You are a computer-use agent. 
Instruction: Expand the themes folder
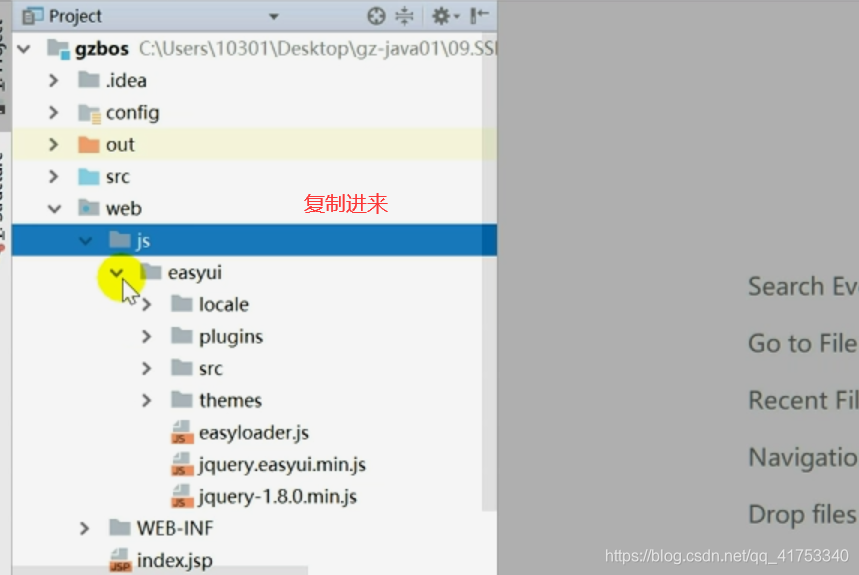(146, 400)
